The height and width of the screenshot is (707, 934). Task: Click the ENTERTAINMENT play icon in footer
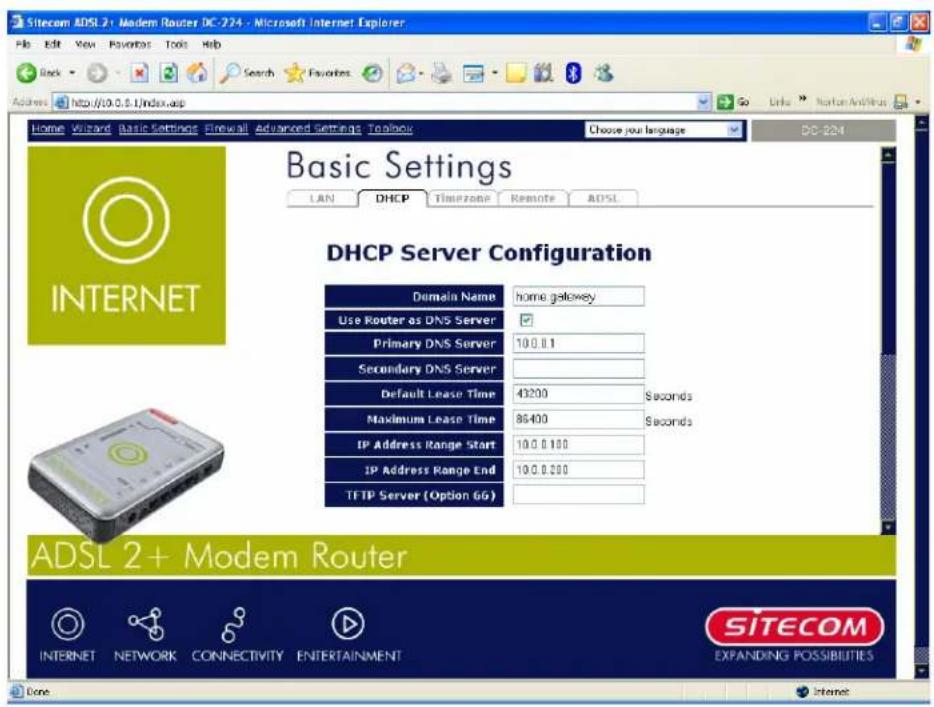coord(348,624)
